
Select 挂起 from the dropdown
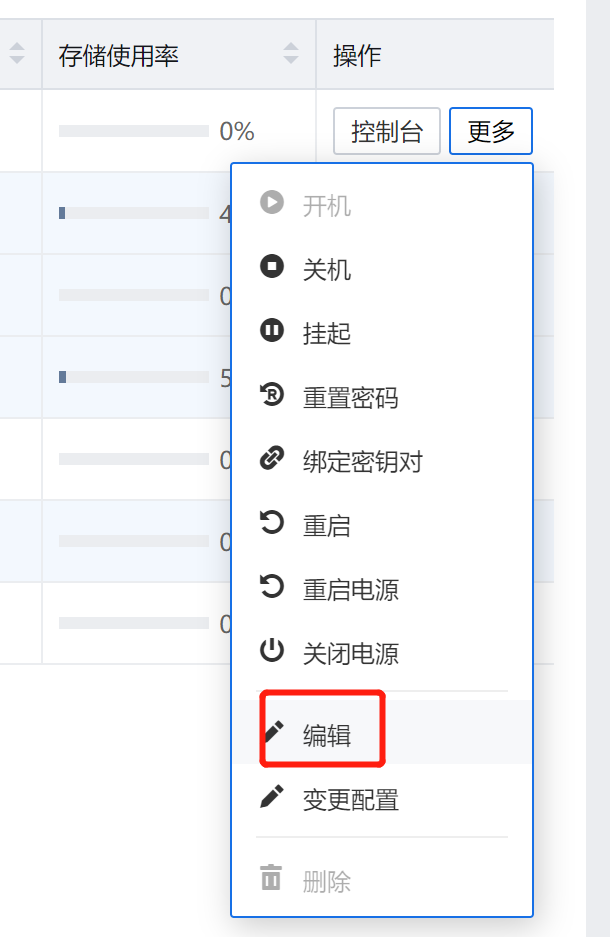[327, 334]
